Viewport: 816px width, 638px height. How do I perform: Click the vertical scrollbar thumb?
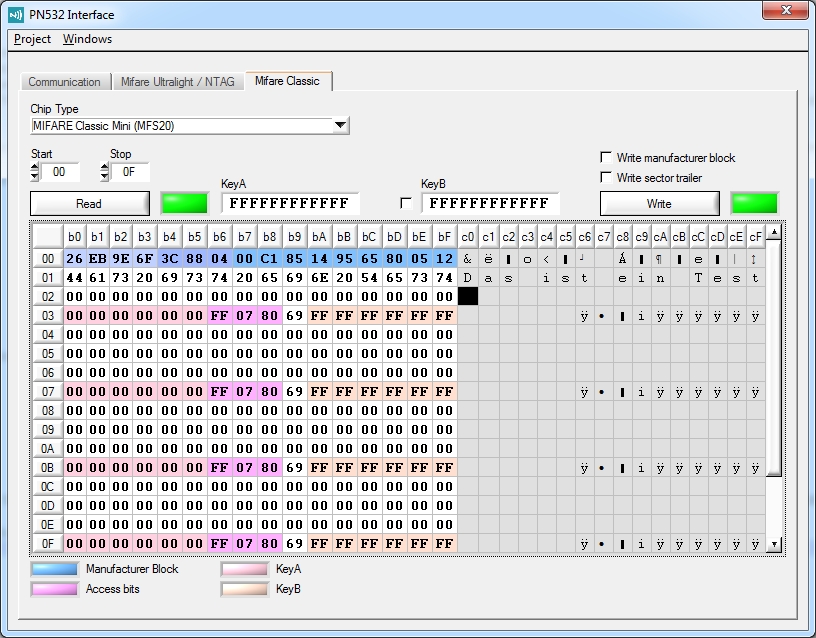774,357
